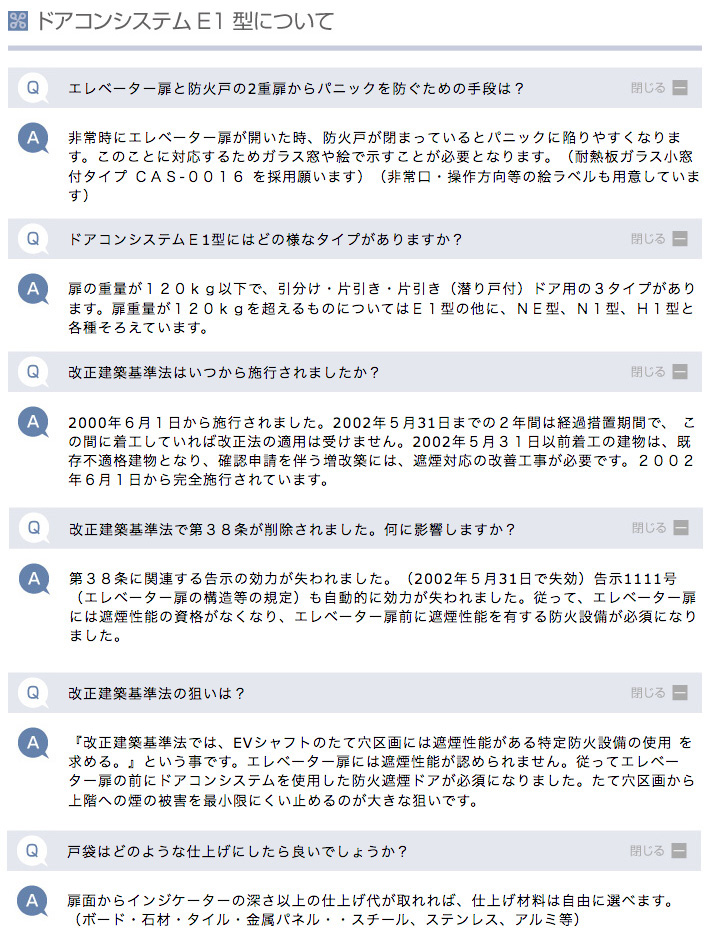711x937 pixels.
Task: Collapse the 戸袋 finish answer via minus icon
Action: [679, 850]
